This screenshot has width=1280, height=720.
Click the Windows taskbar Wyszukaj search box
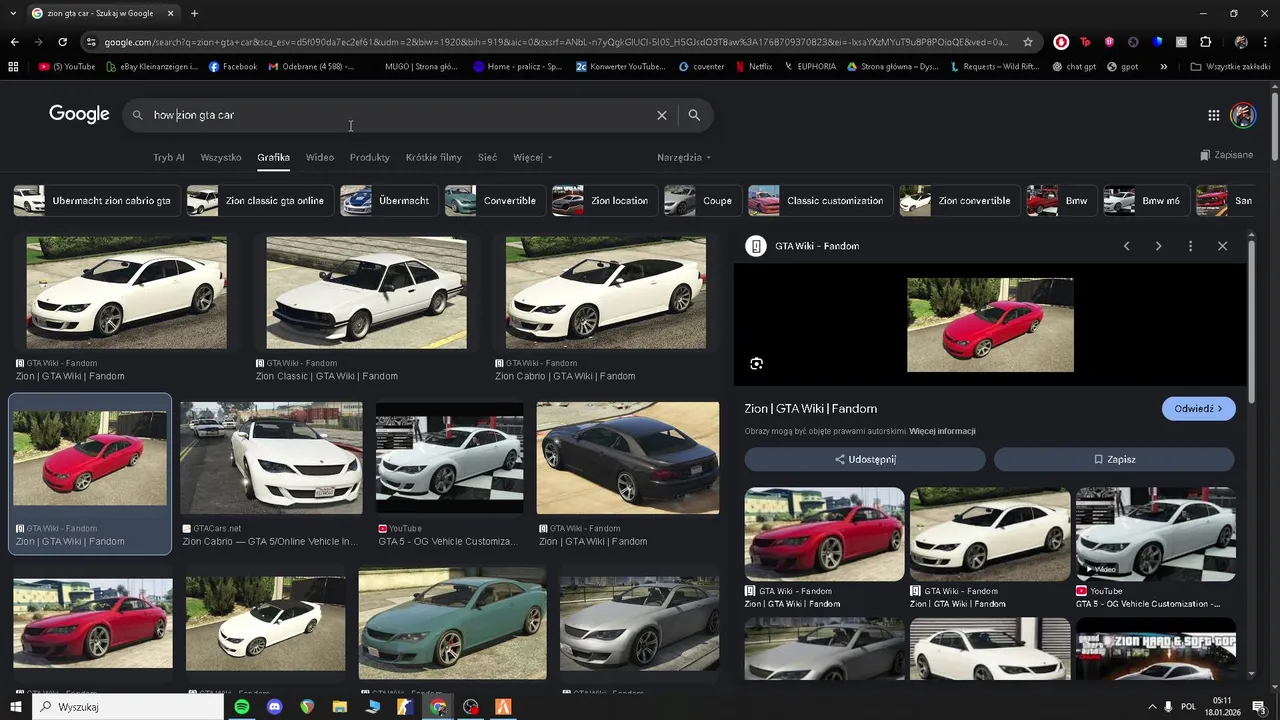[x=127, y=707]
